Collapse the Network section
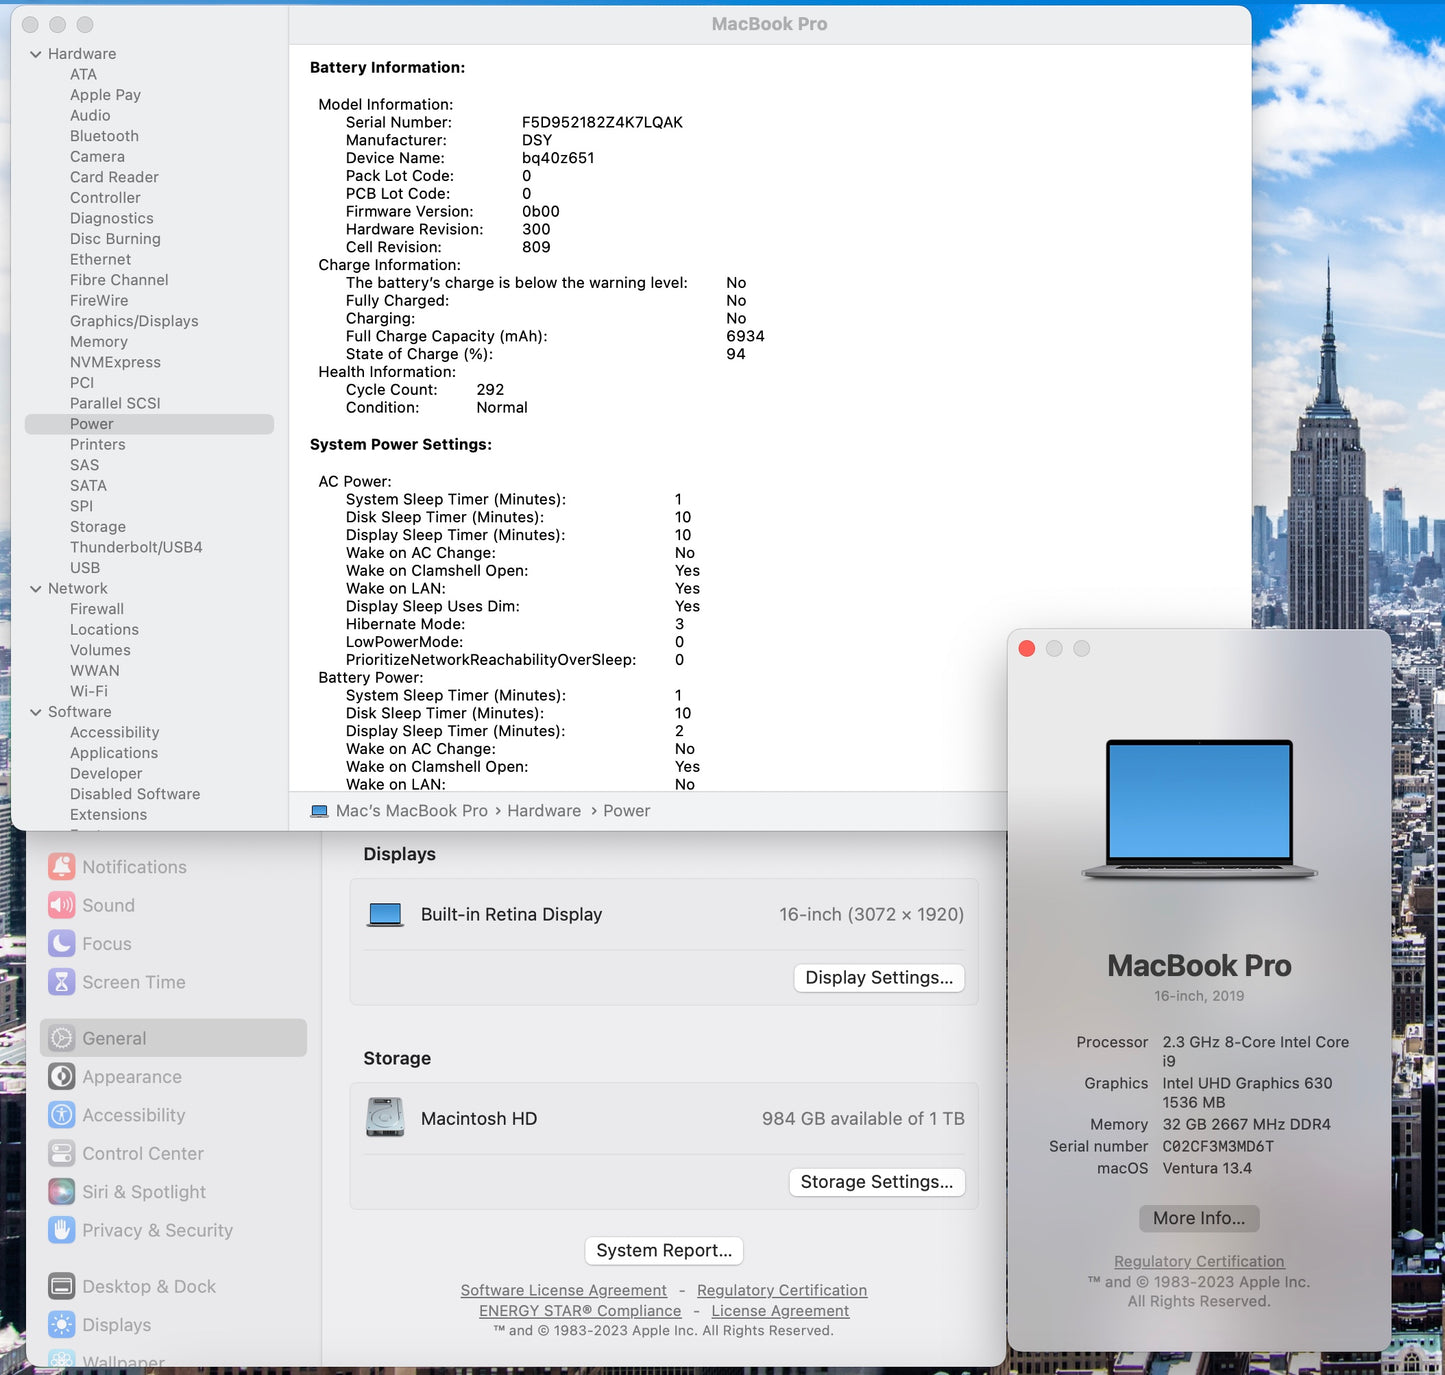 click(37, 588)
